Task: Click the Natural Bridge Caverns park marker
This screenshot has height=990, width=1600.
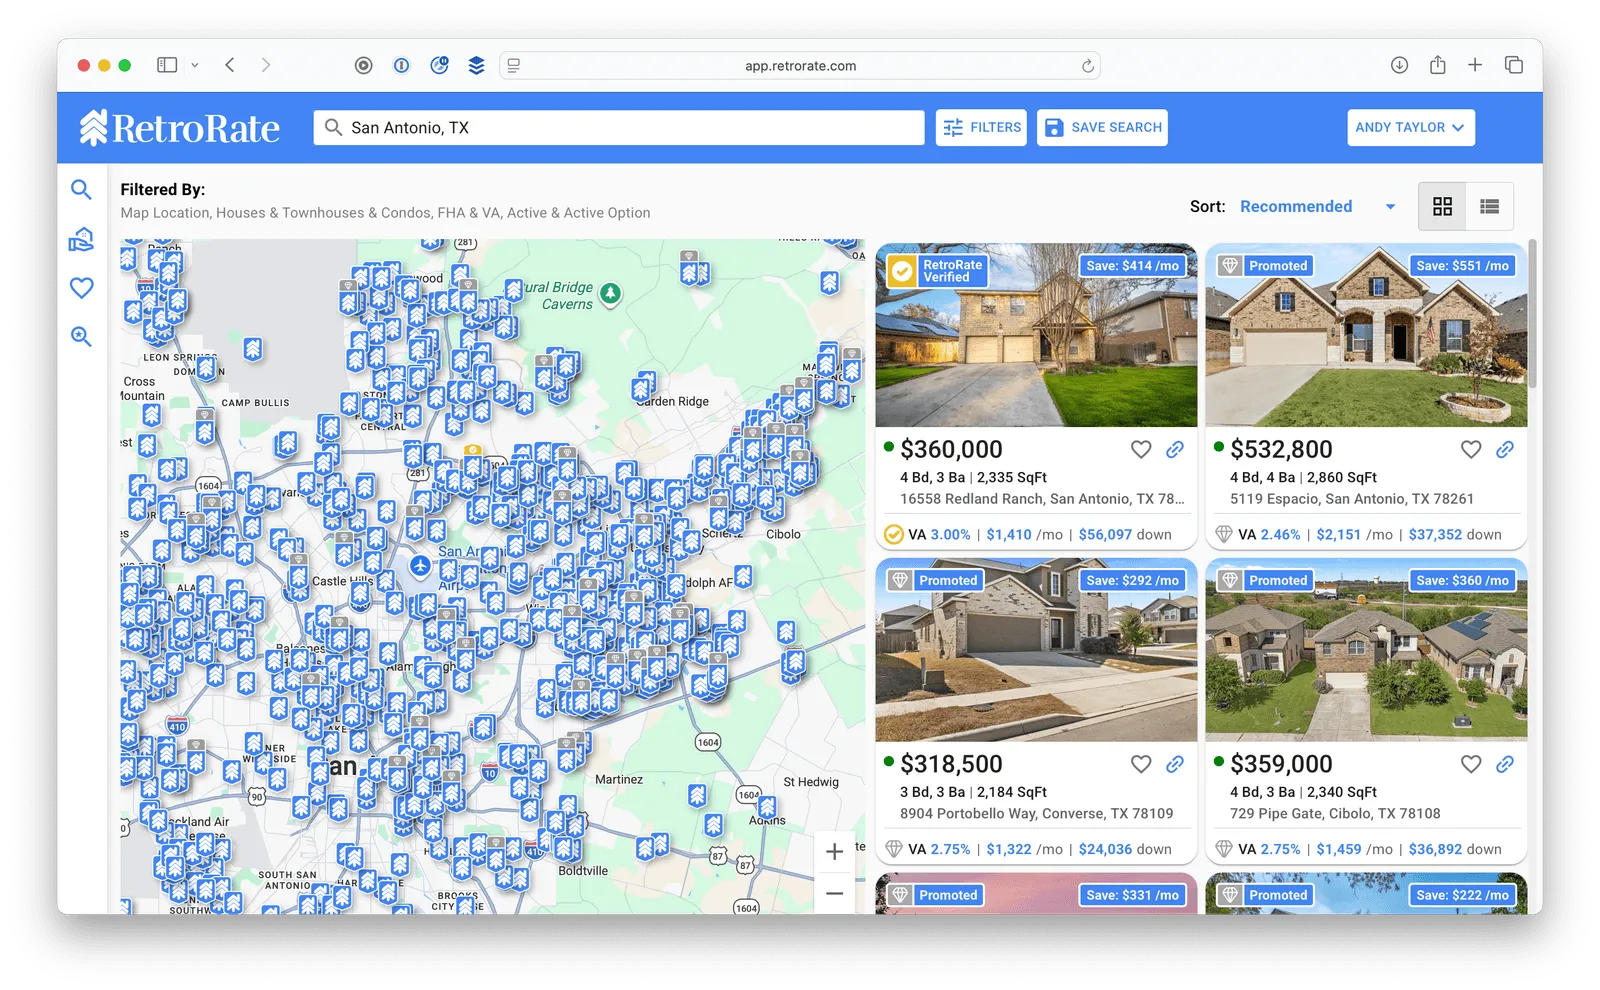Action: pyautogui.click(x=610, y=294)
